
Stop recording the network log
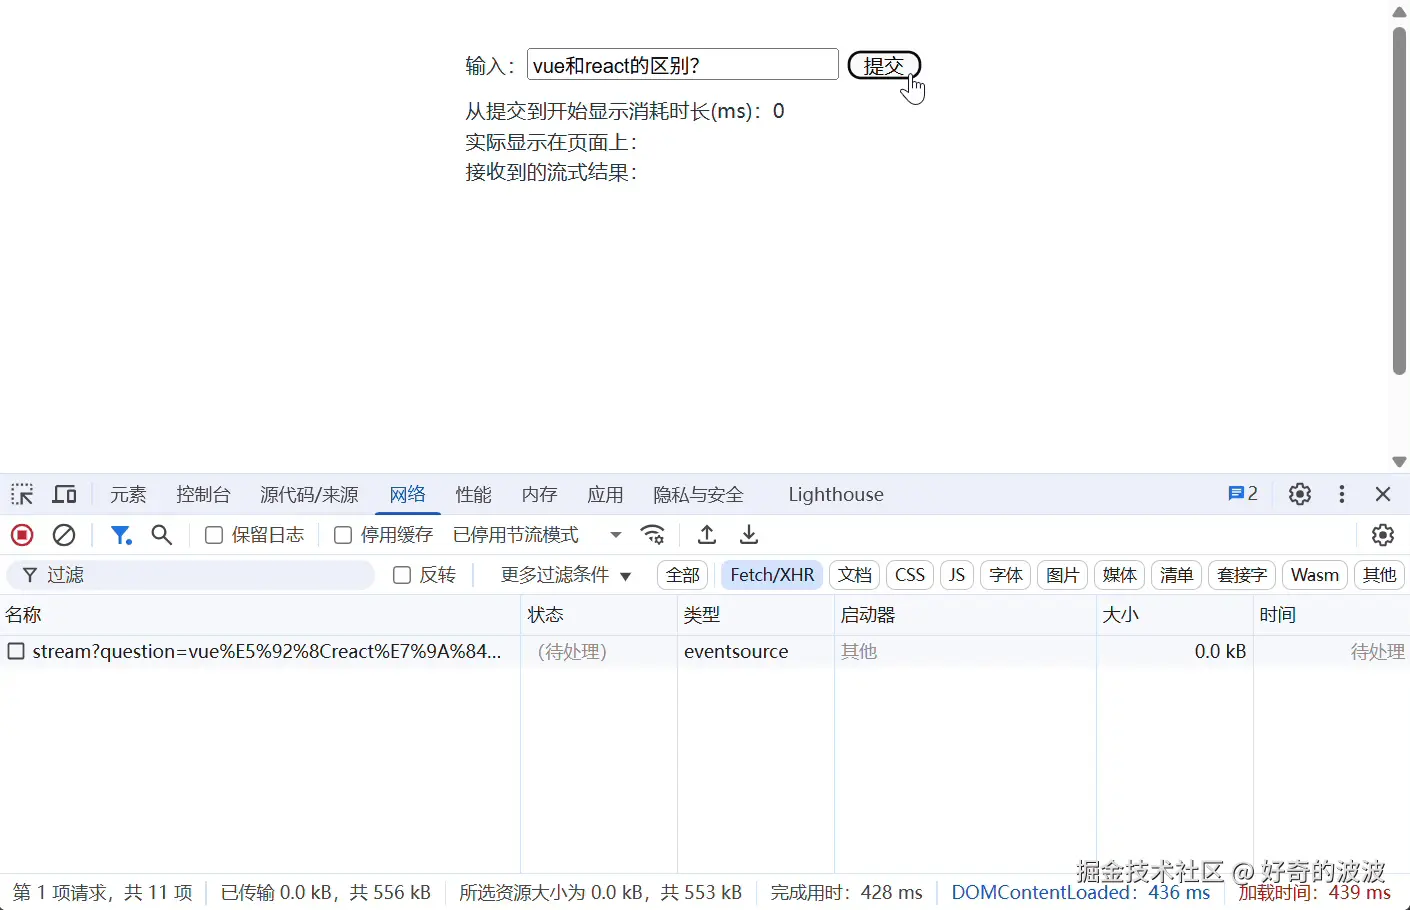21,535
